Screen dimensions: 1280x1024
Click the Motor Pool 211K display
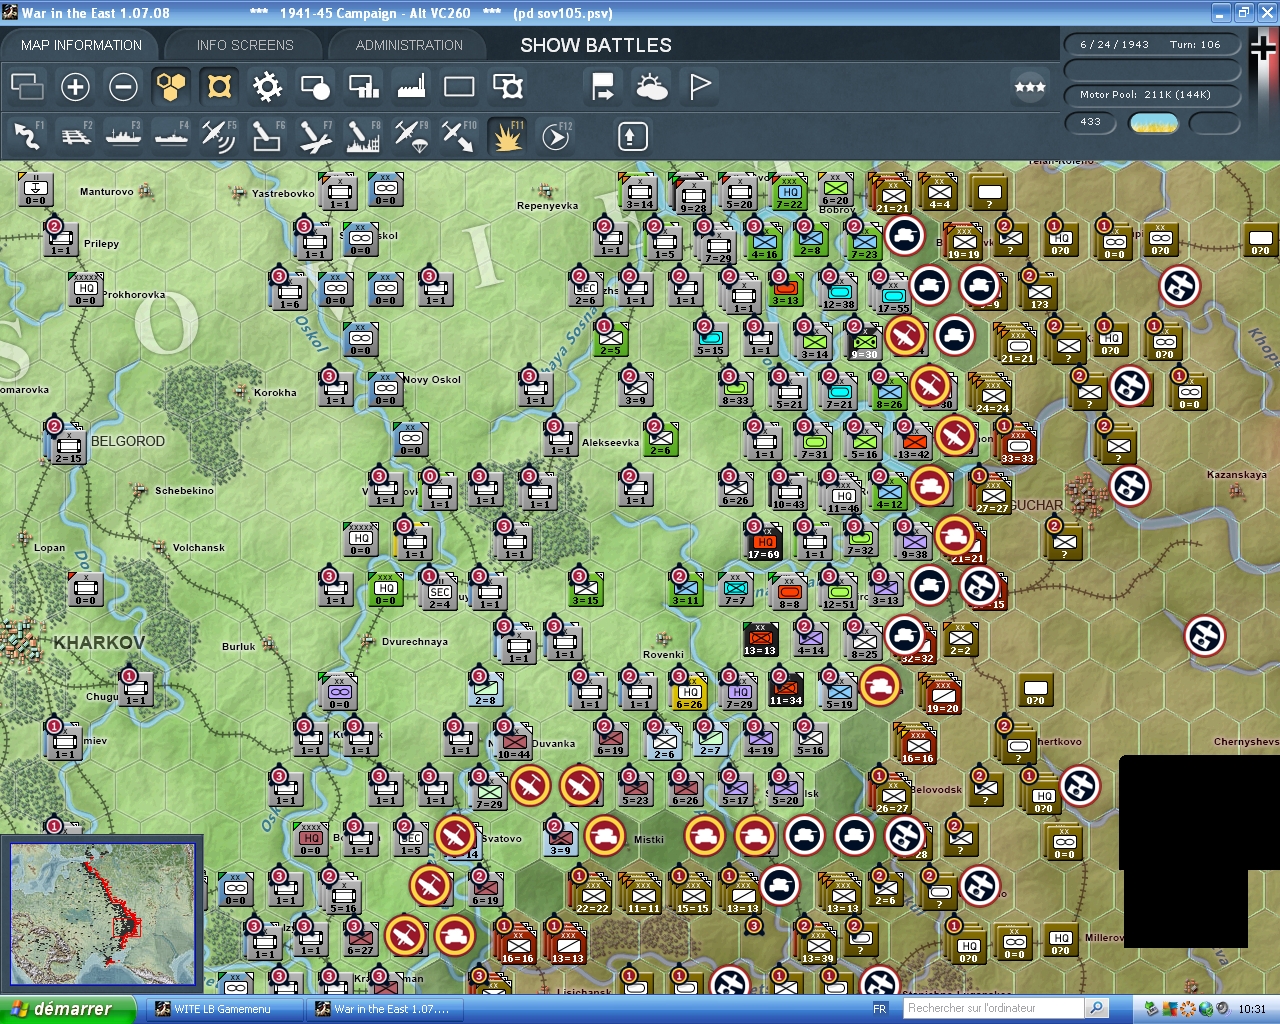pyautogui.click(x=1150, y=94)
